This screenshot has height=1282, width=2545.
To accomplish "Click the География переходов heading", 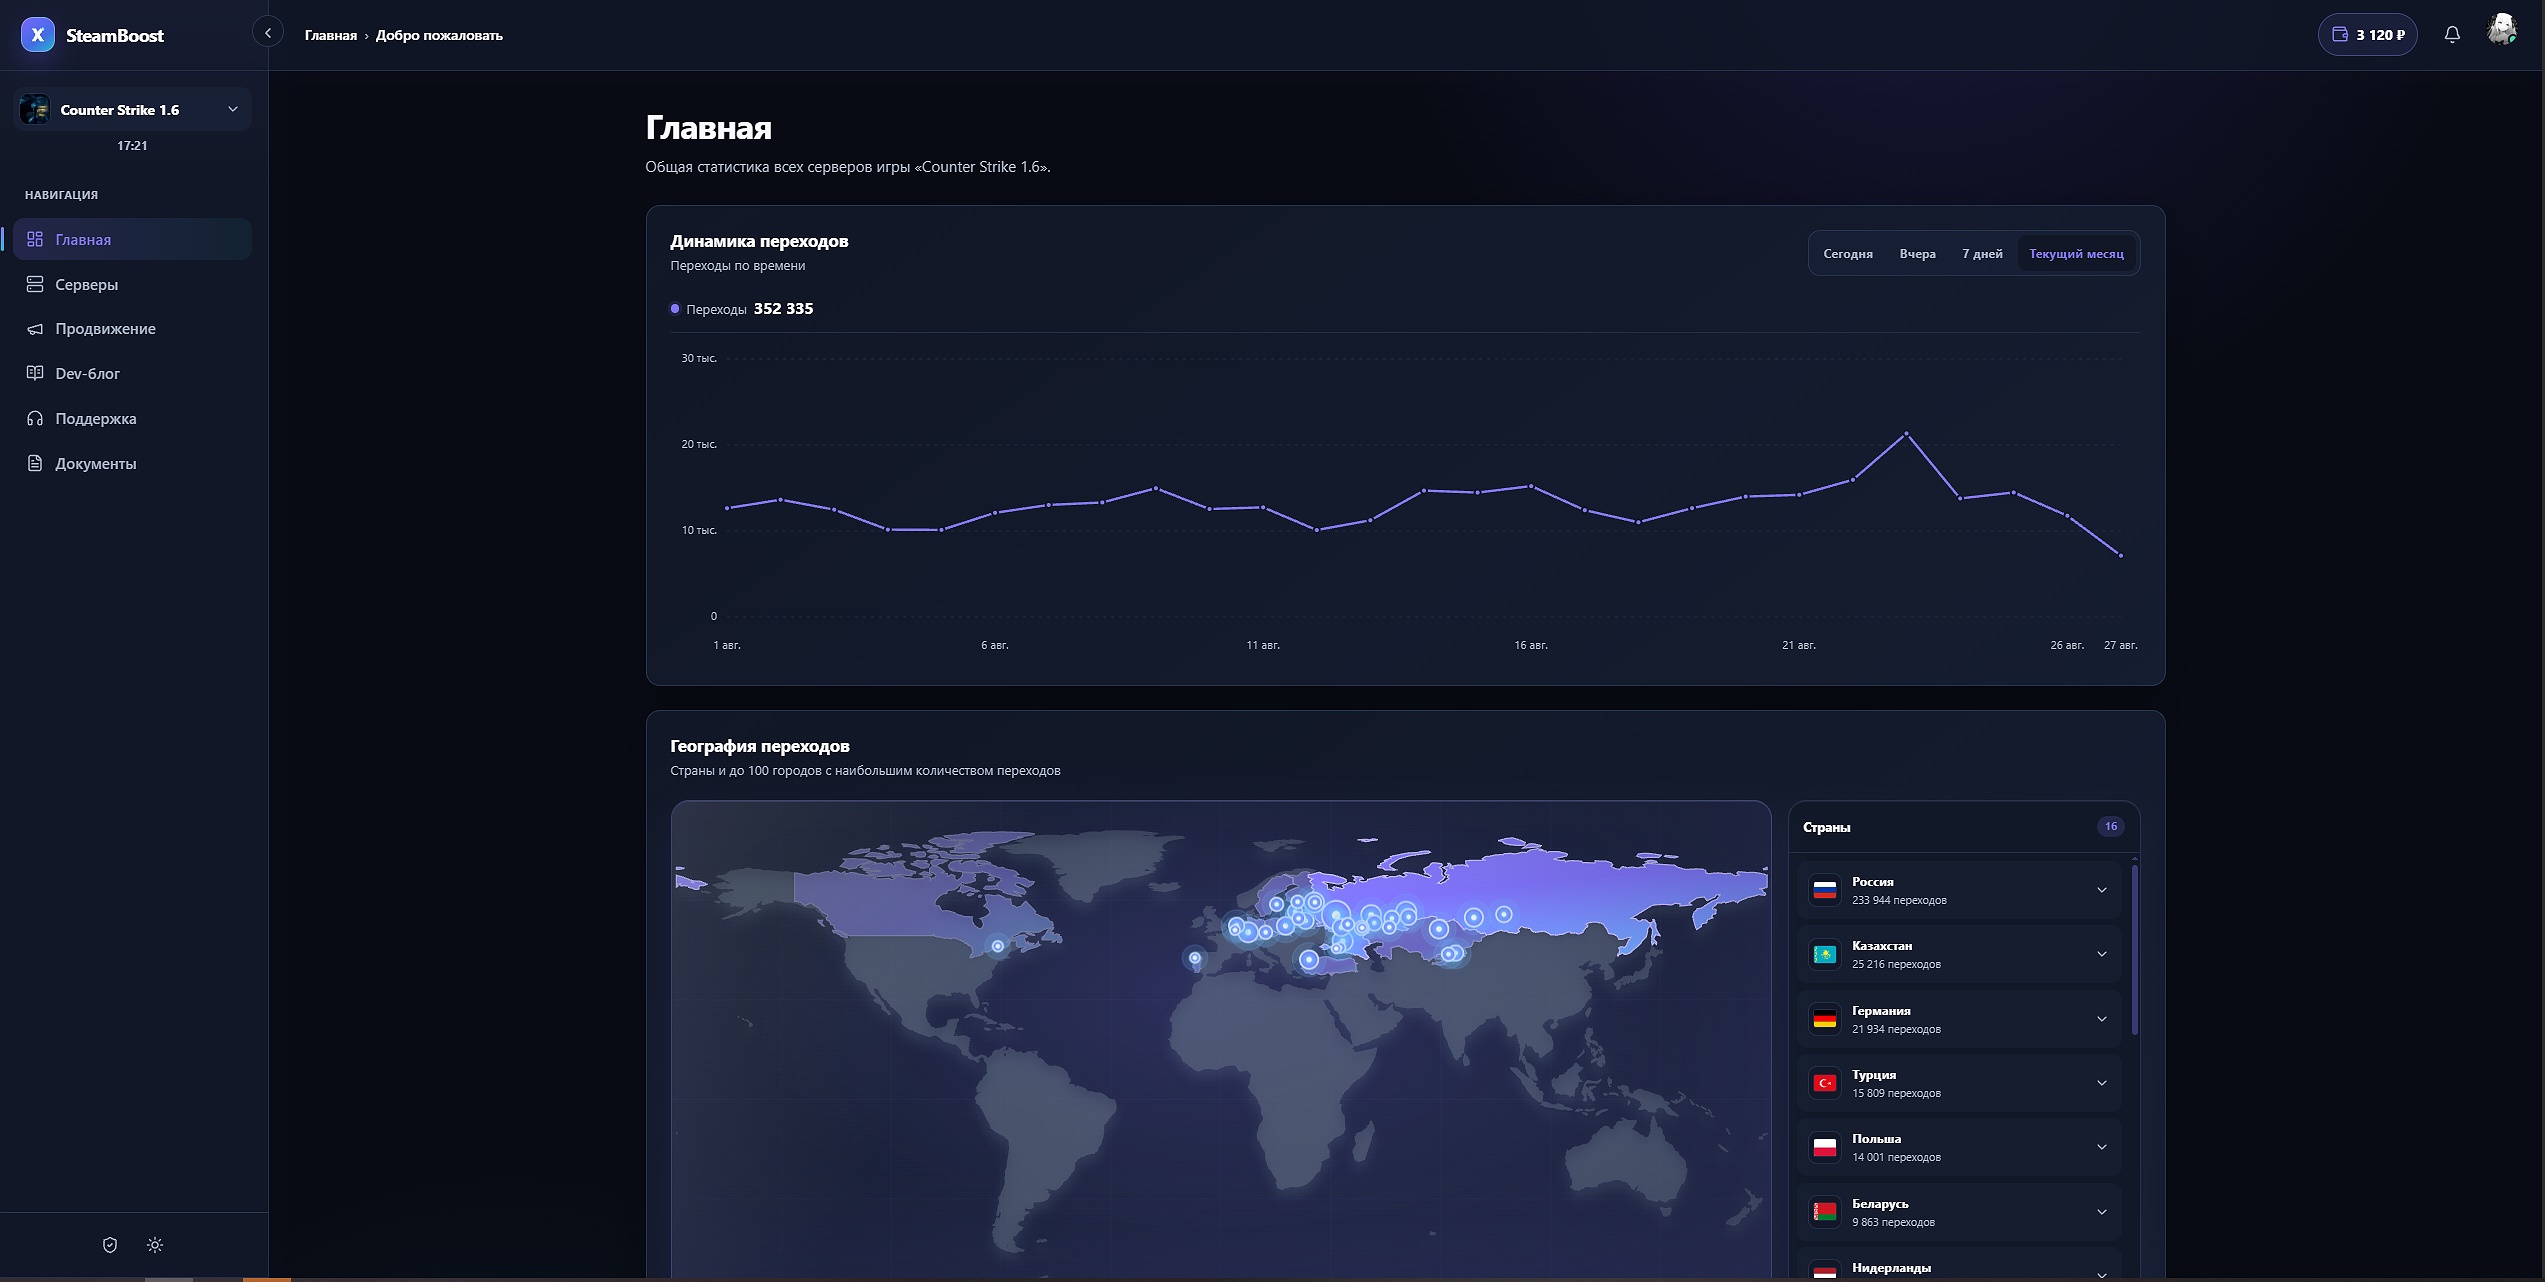I will [x=760, y=746].
